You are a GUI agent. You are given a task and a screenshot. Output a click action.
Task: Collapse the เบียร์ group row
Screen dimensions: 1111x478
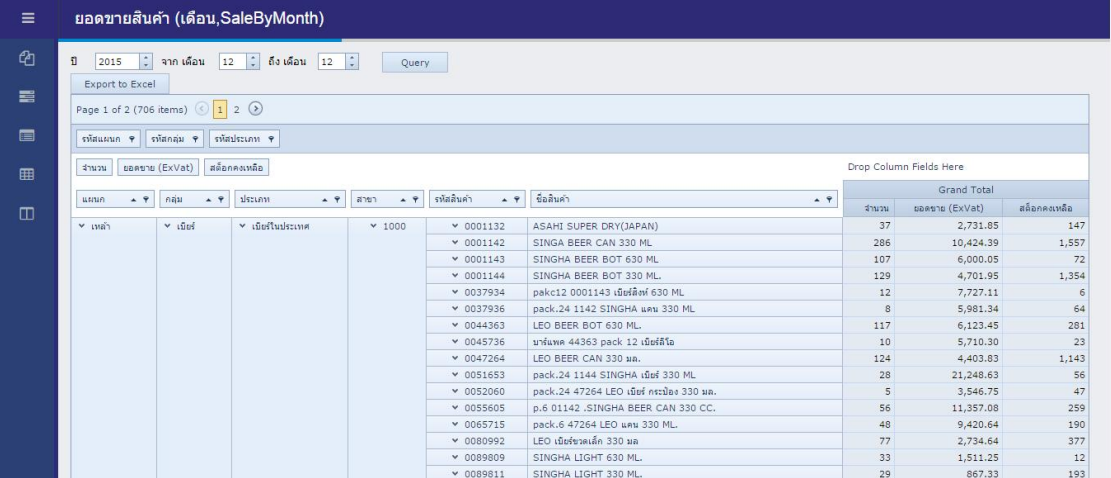pyautogui.click(x=168, y=226)
